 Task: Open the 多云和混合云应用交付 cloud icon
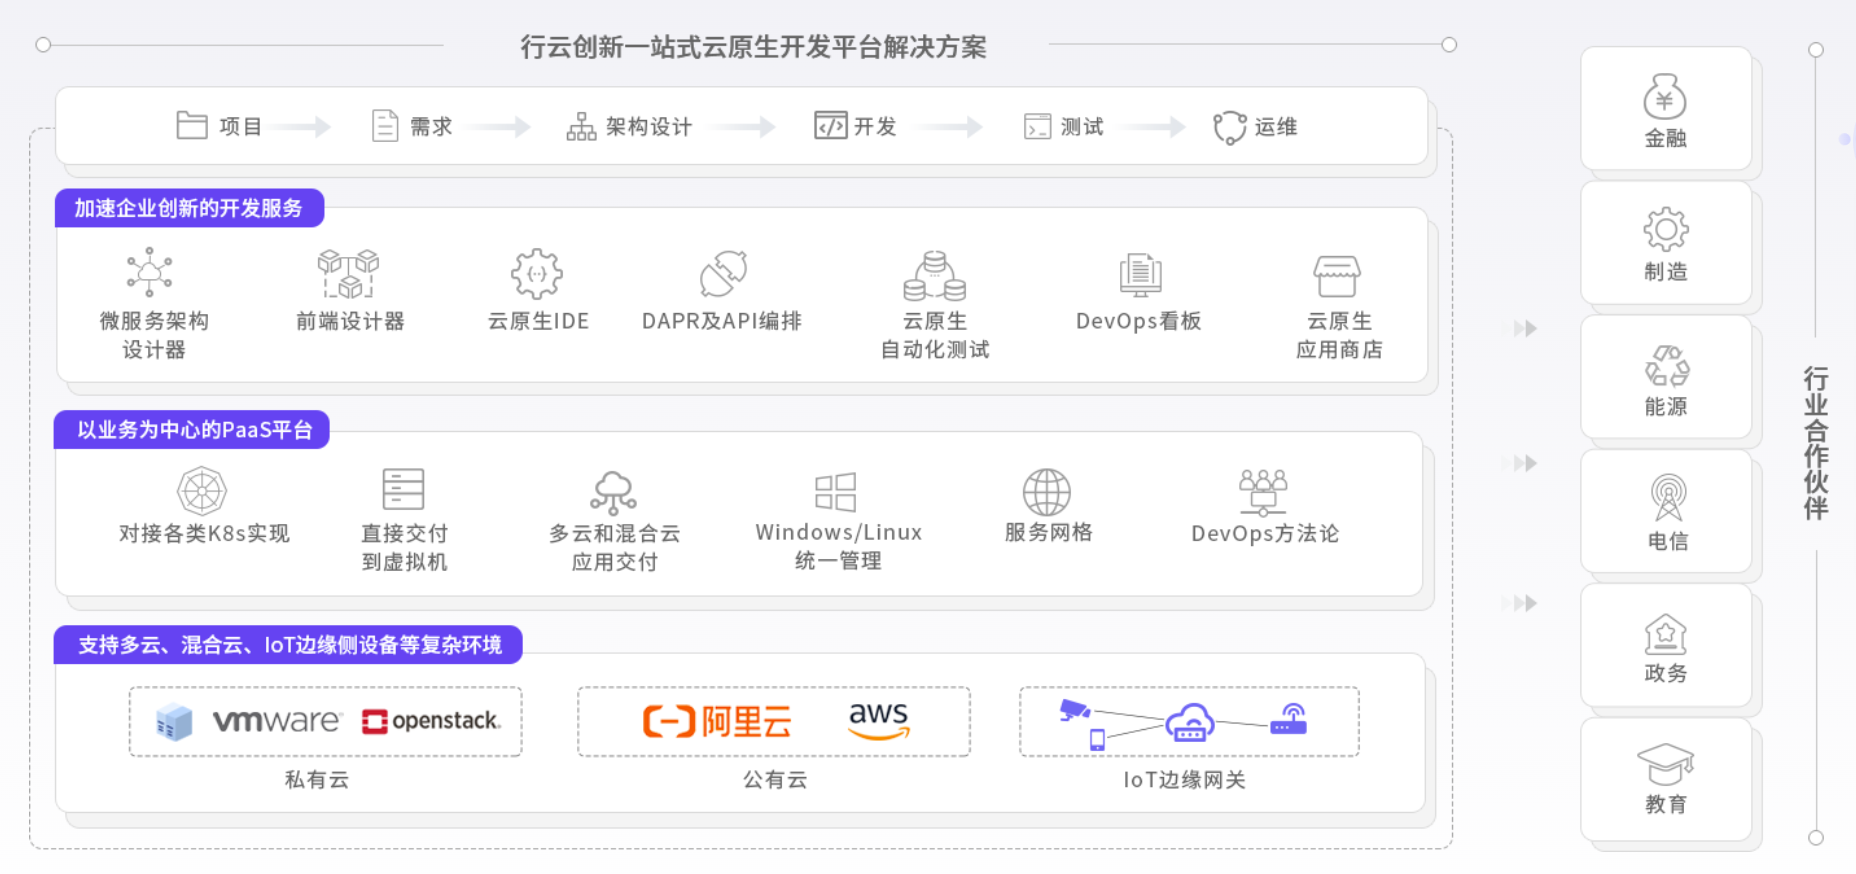click(613, 492)
